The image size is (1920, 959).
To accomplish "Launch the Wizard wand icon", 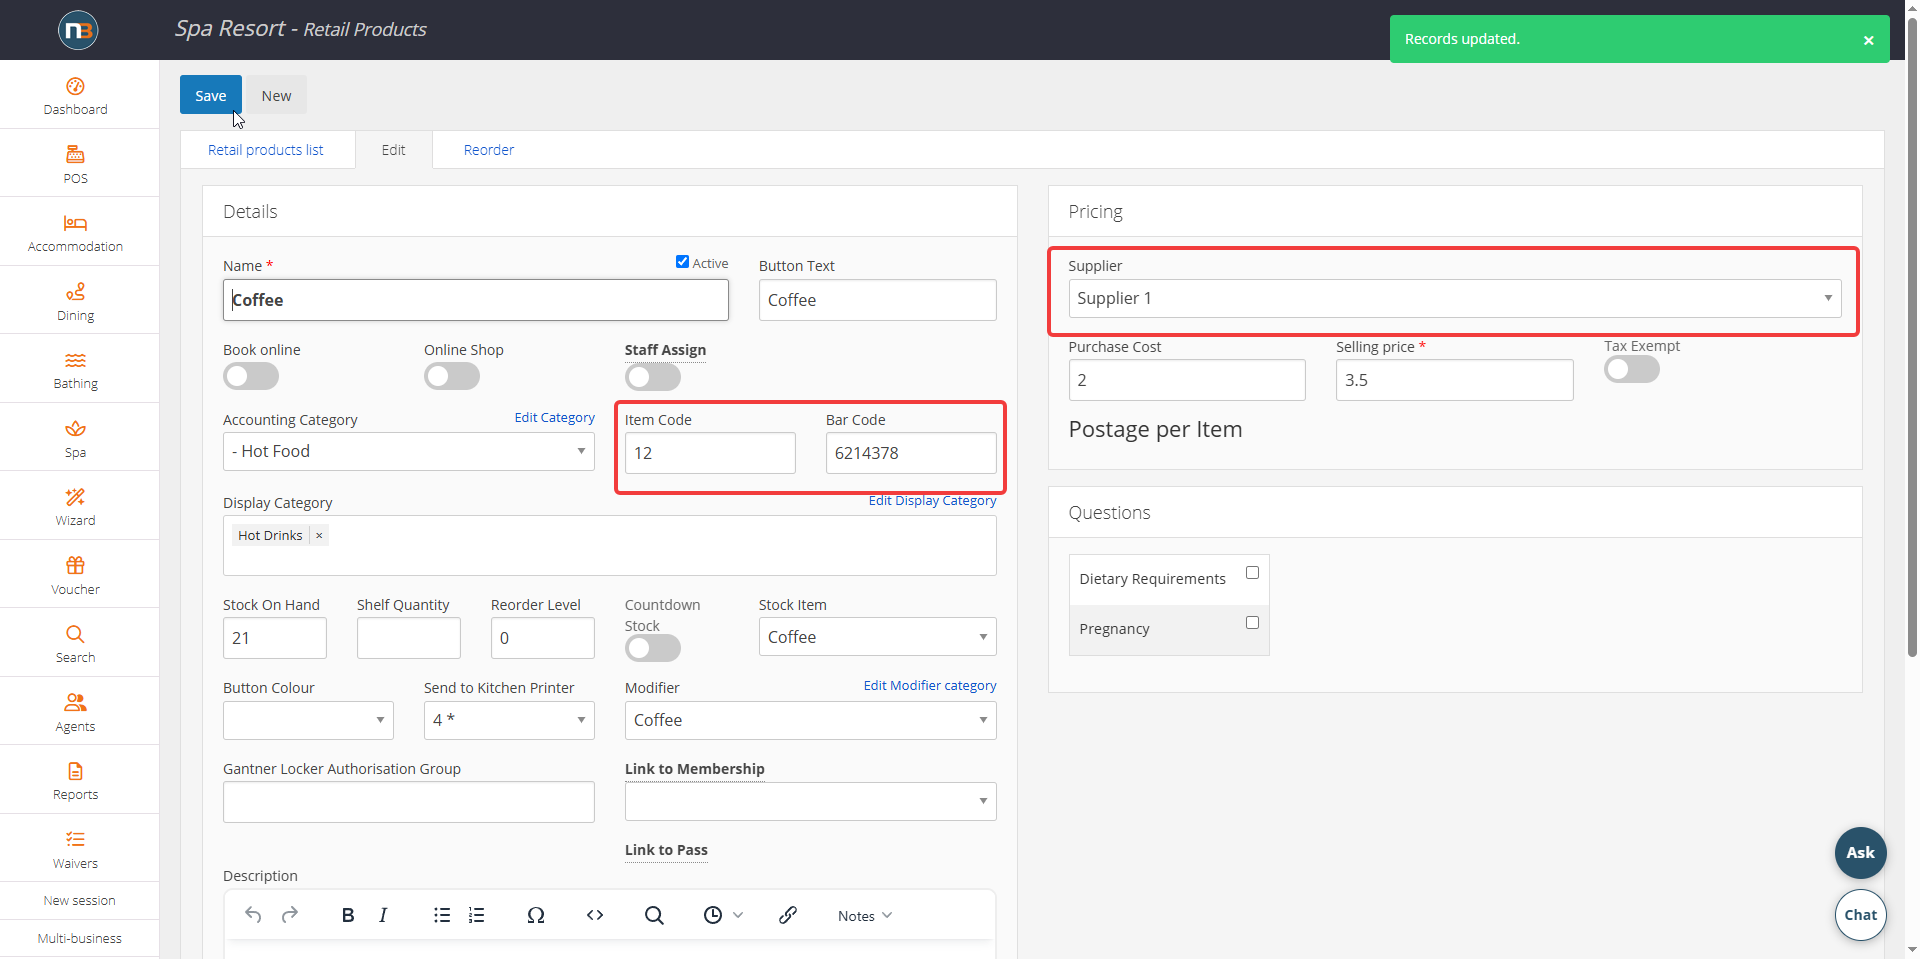I will pos(75,497).
